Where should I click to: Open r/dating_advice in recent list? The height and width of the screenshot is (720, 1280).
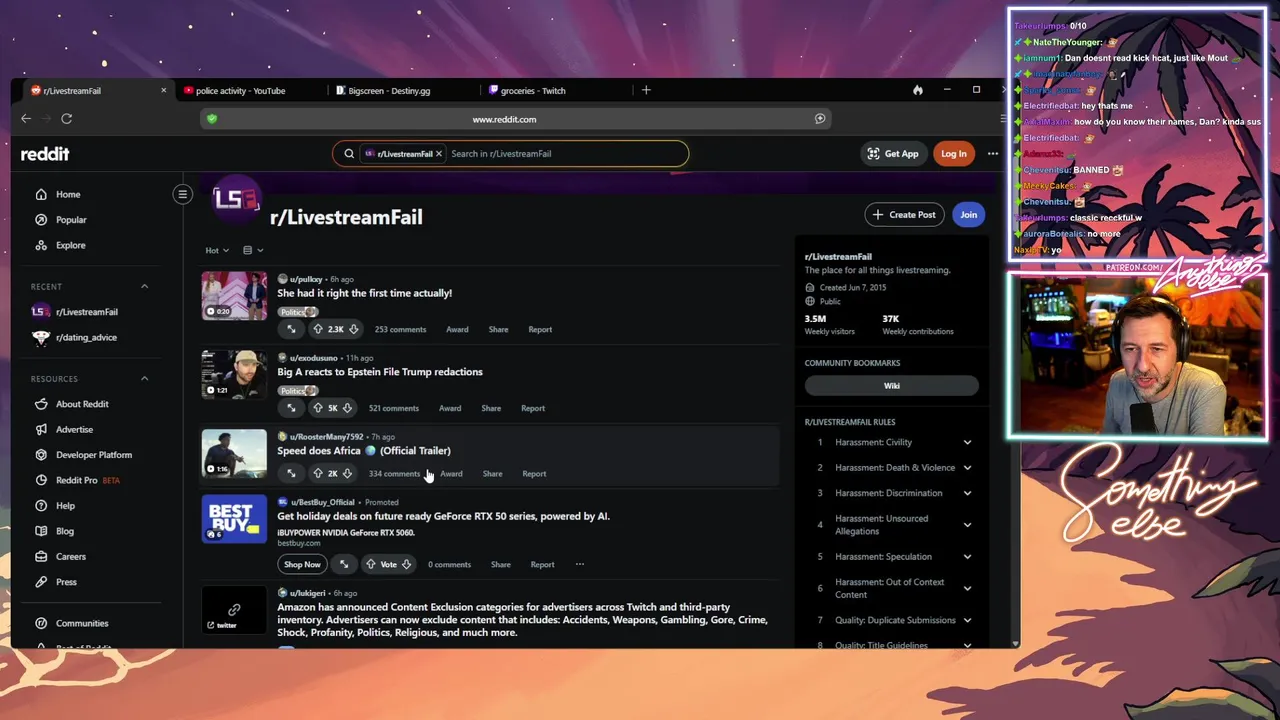86,337
